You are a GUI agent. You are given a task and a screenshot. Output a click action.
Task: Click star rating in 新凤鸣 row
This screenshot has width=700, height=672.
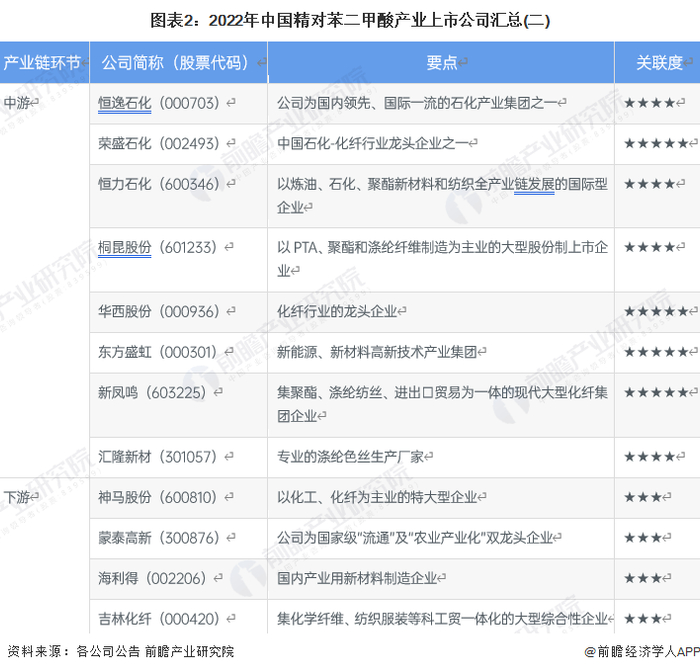pyautogui.click(x=656, y=392)
